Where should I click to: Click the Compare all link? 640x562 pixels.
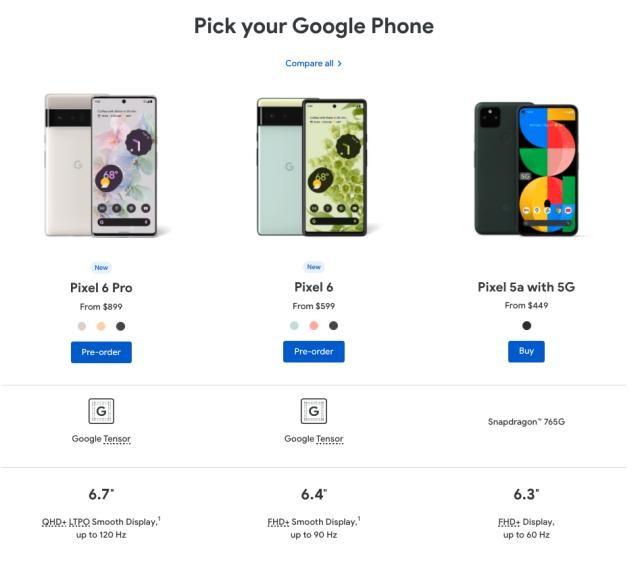[309, 64]
